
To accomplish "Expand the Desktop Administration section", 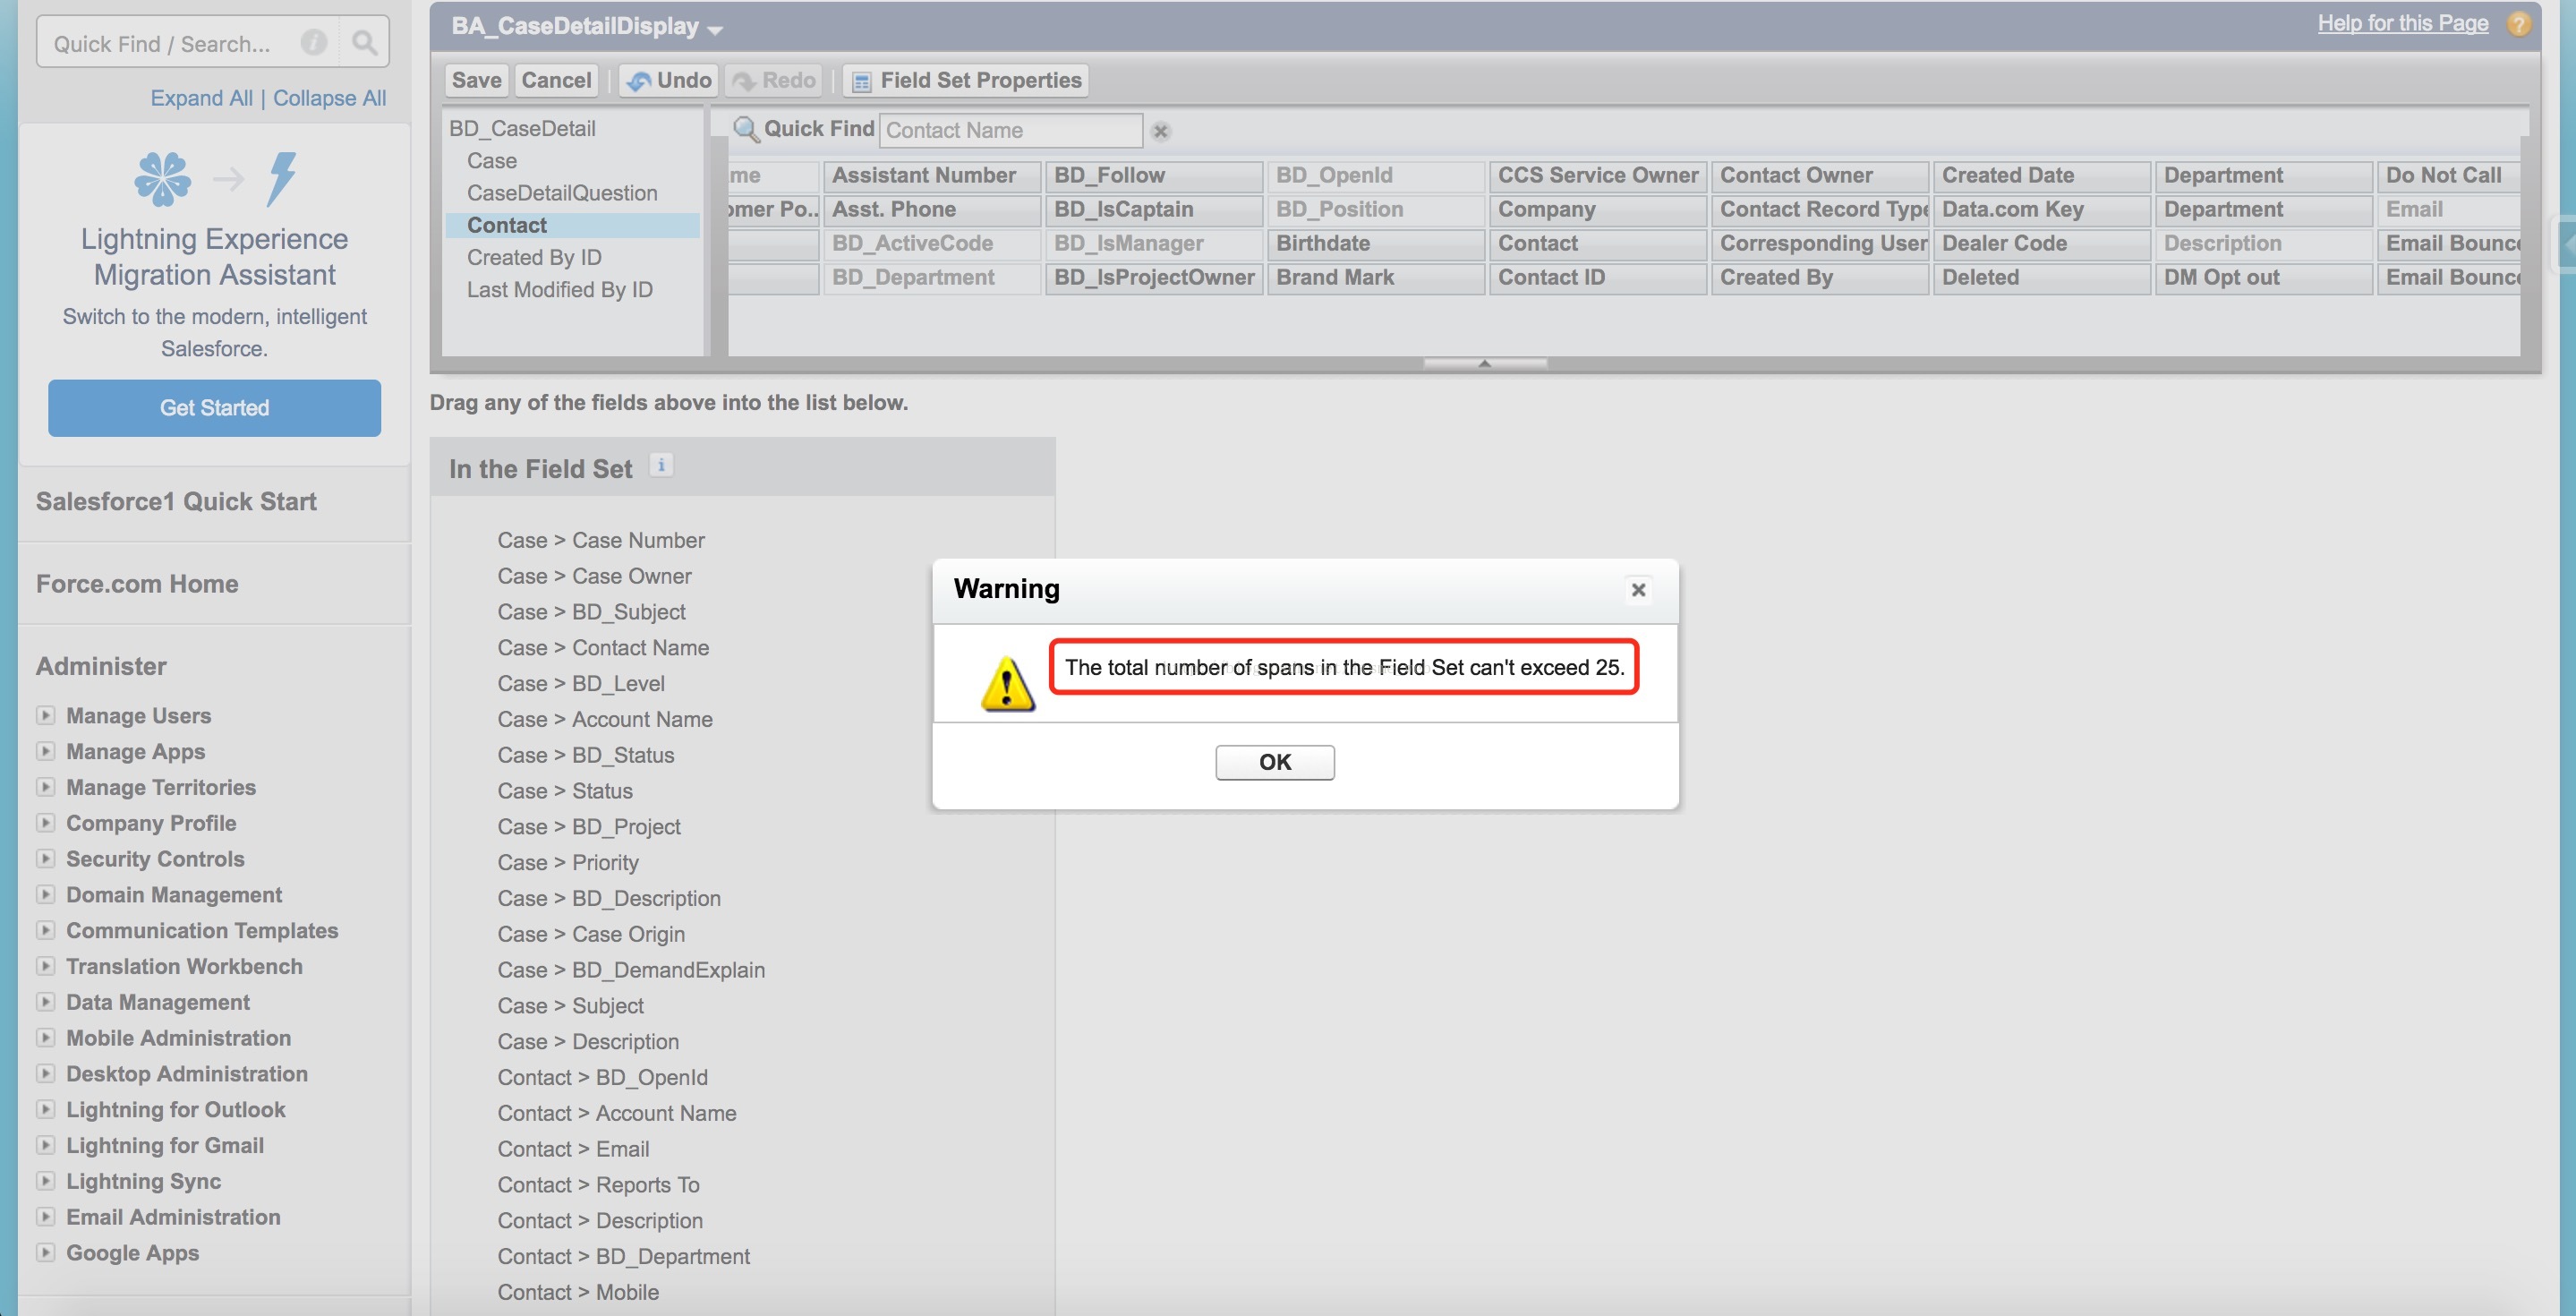I will pyautogui.click(x=46, y=1073).
